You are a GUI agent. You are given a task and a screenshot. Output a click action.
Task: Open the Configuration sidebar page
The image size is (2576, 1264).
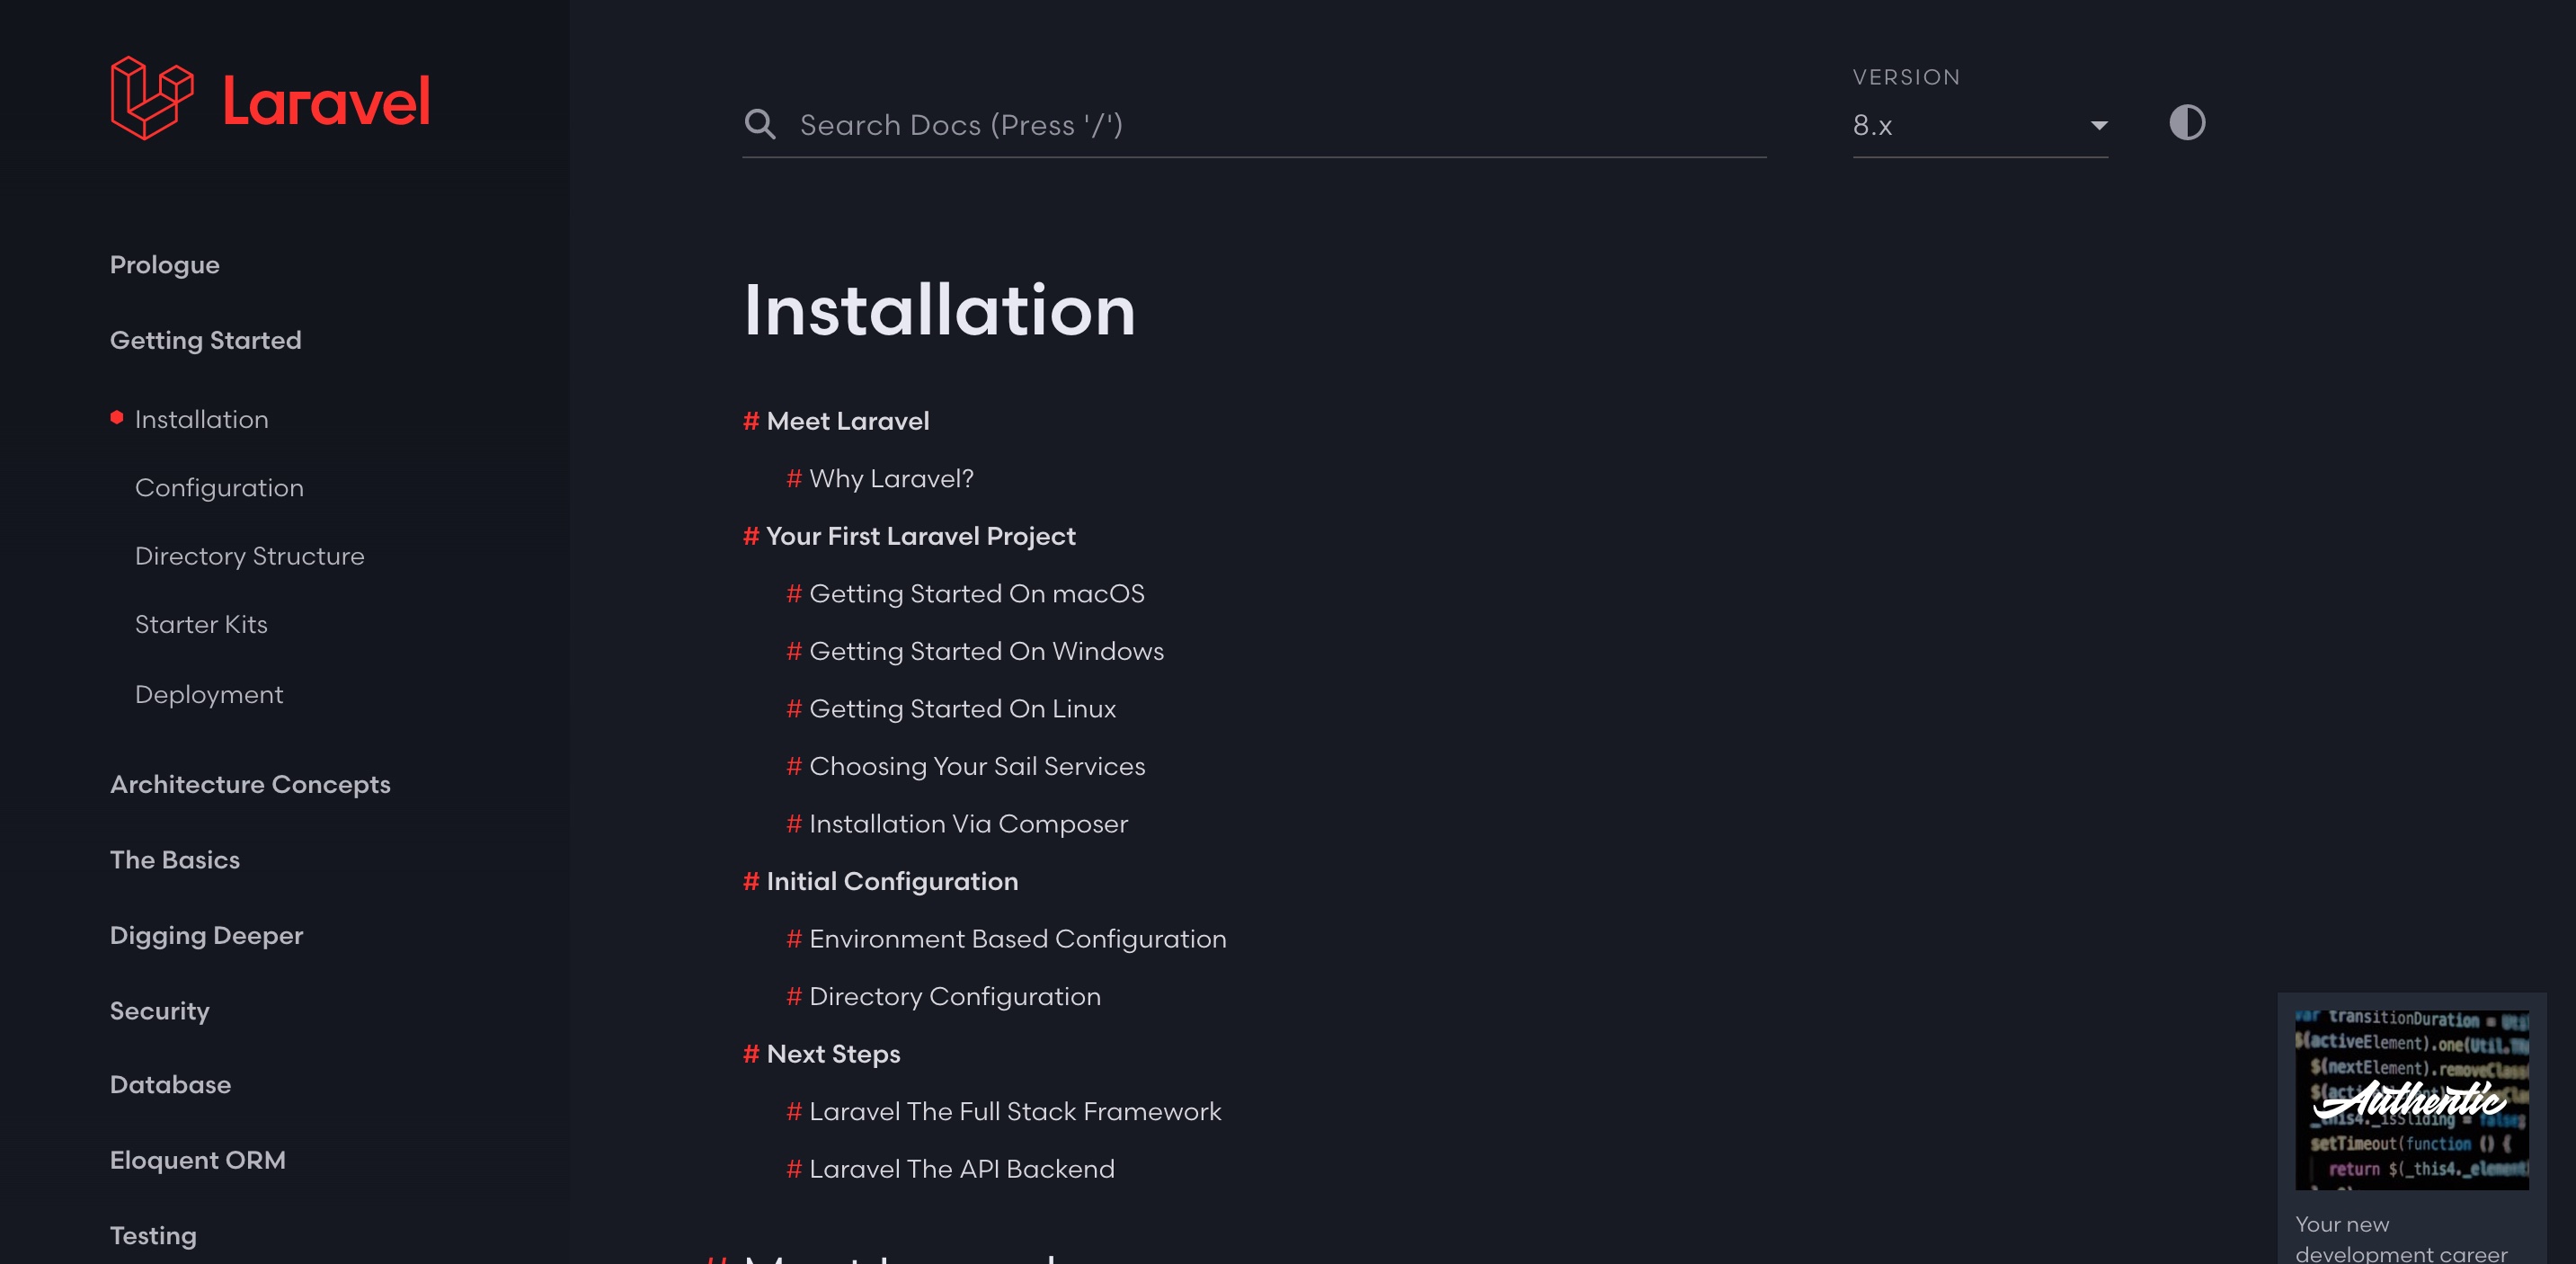click(219, 488)
